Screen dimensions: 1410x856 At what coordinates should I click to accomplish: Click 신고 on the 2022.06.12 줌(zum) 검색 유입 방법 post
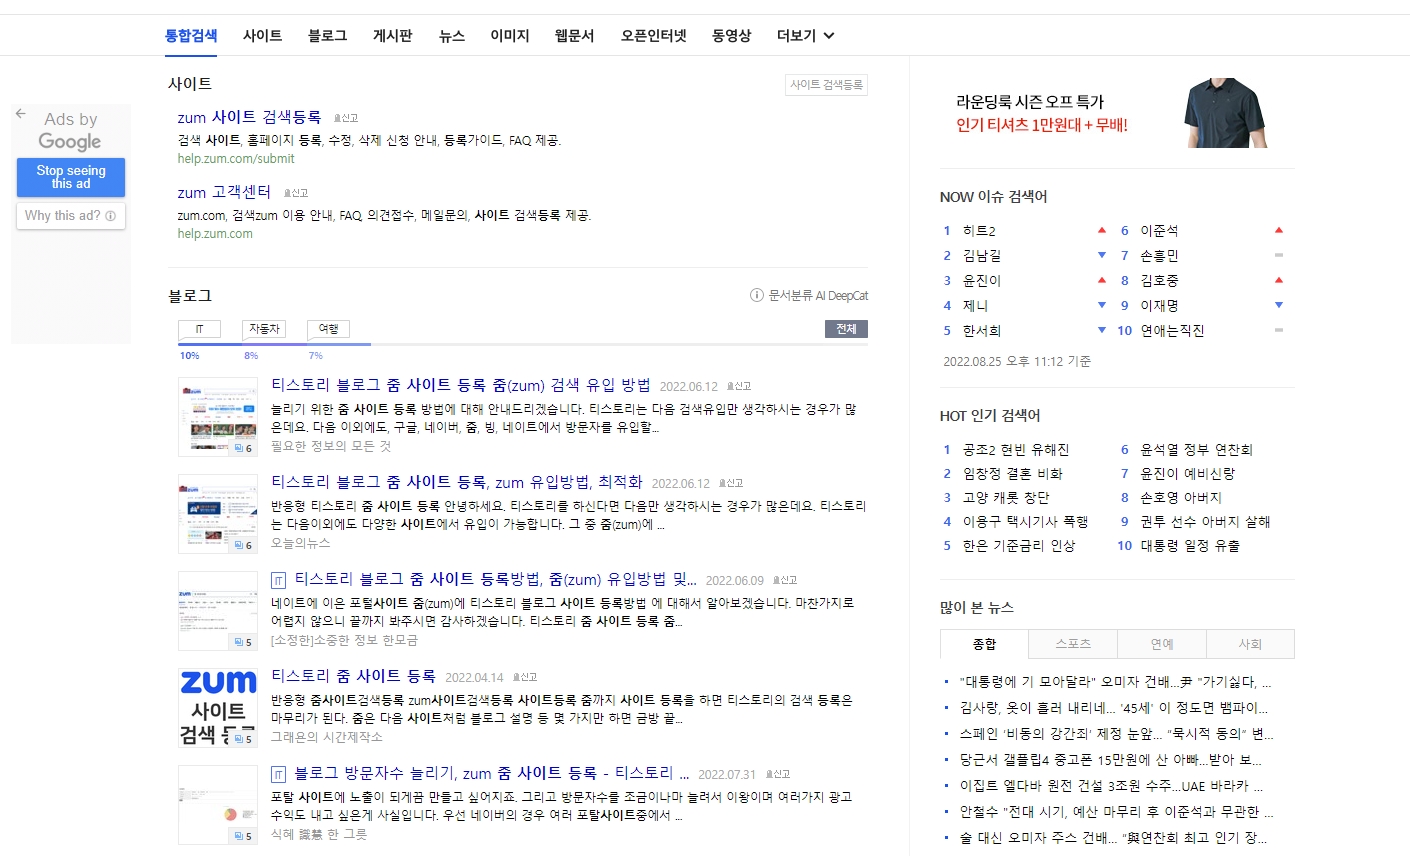pyautogui.click(x=739, y=386)
